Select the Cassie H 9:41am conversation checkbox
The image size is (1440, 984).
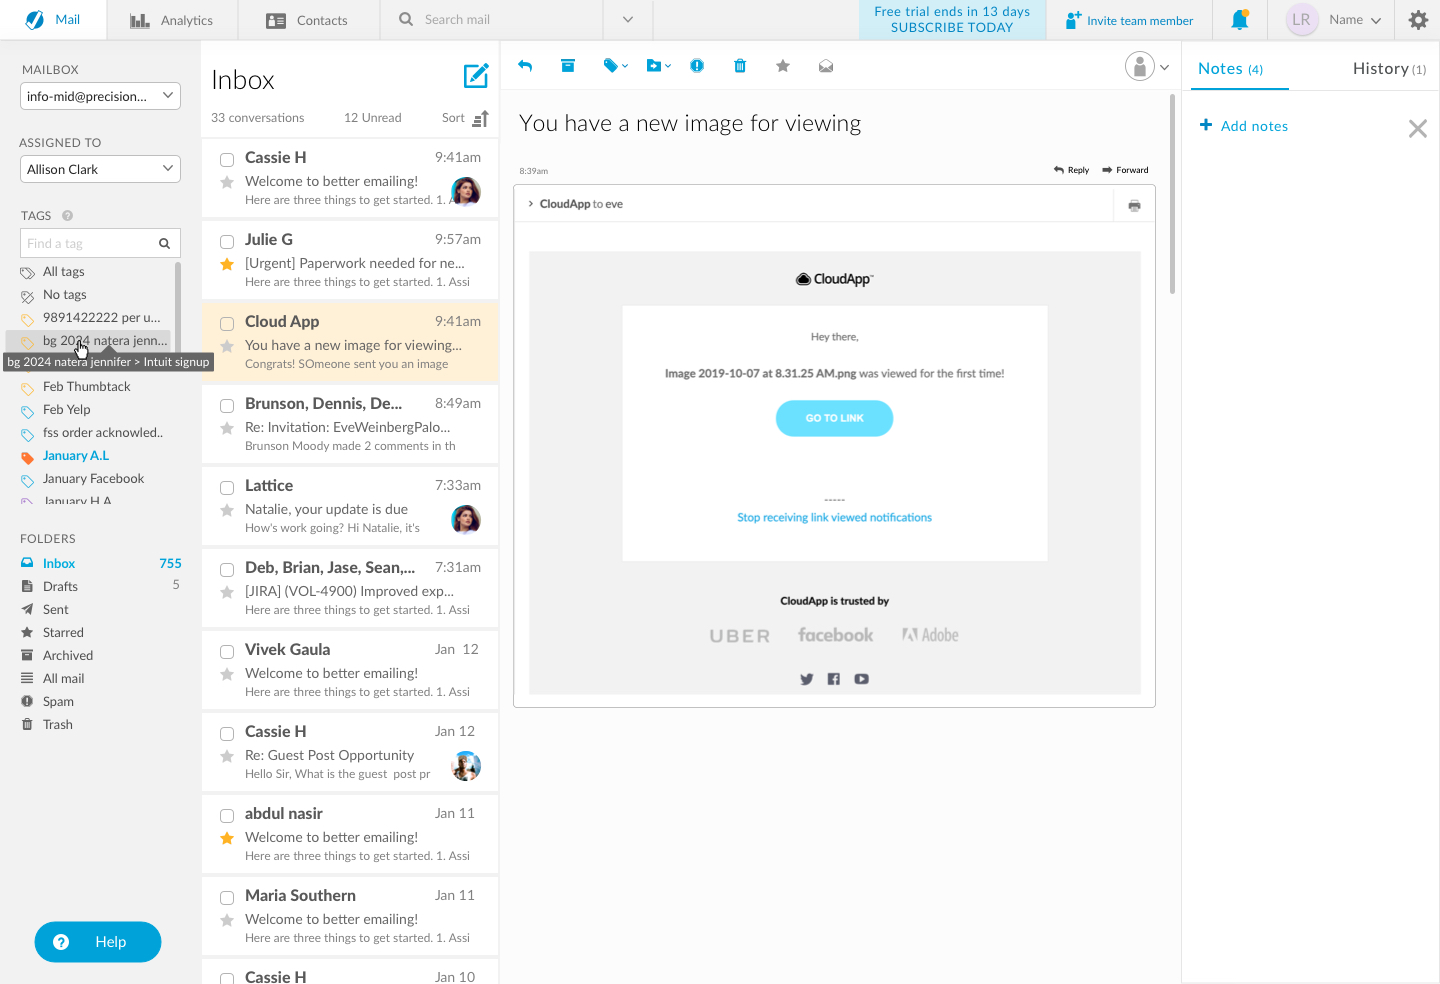(x=227, y=159)
